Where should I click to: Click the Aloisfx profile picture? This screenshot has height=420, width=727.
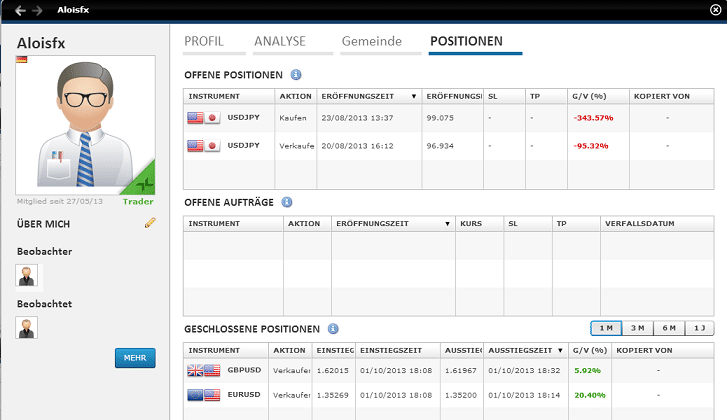pyautogui.click(x=86, y=125)
